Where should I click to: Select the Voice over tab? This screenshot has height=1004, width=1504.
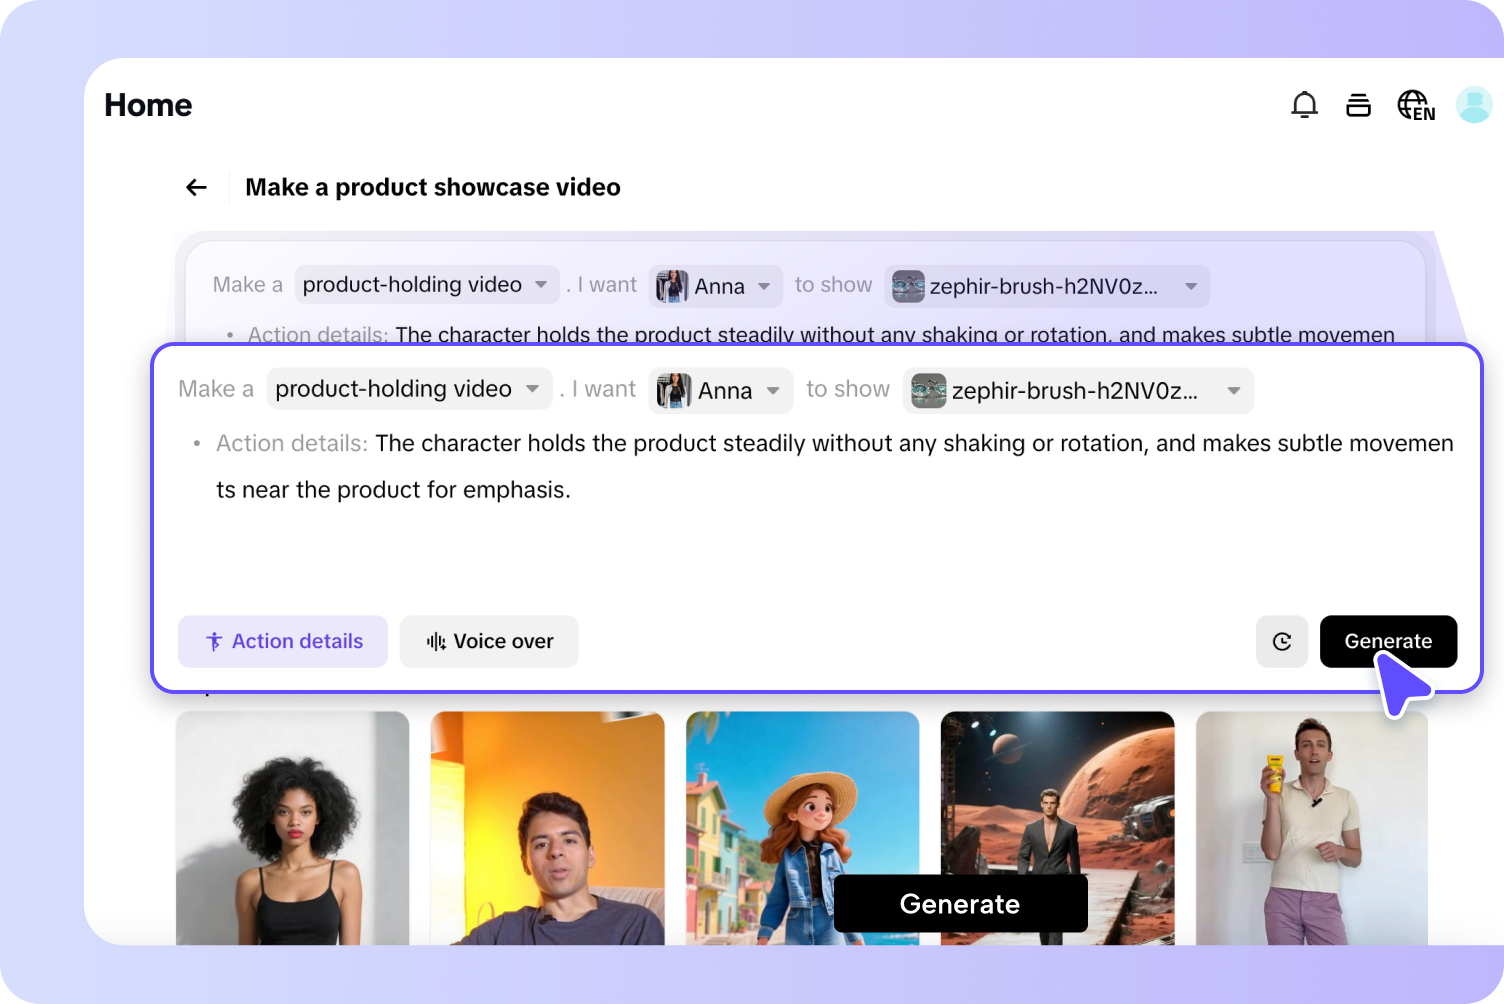pyautogui.click(x=489, y=641)
